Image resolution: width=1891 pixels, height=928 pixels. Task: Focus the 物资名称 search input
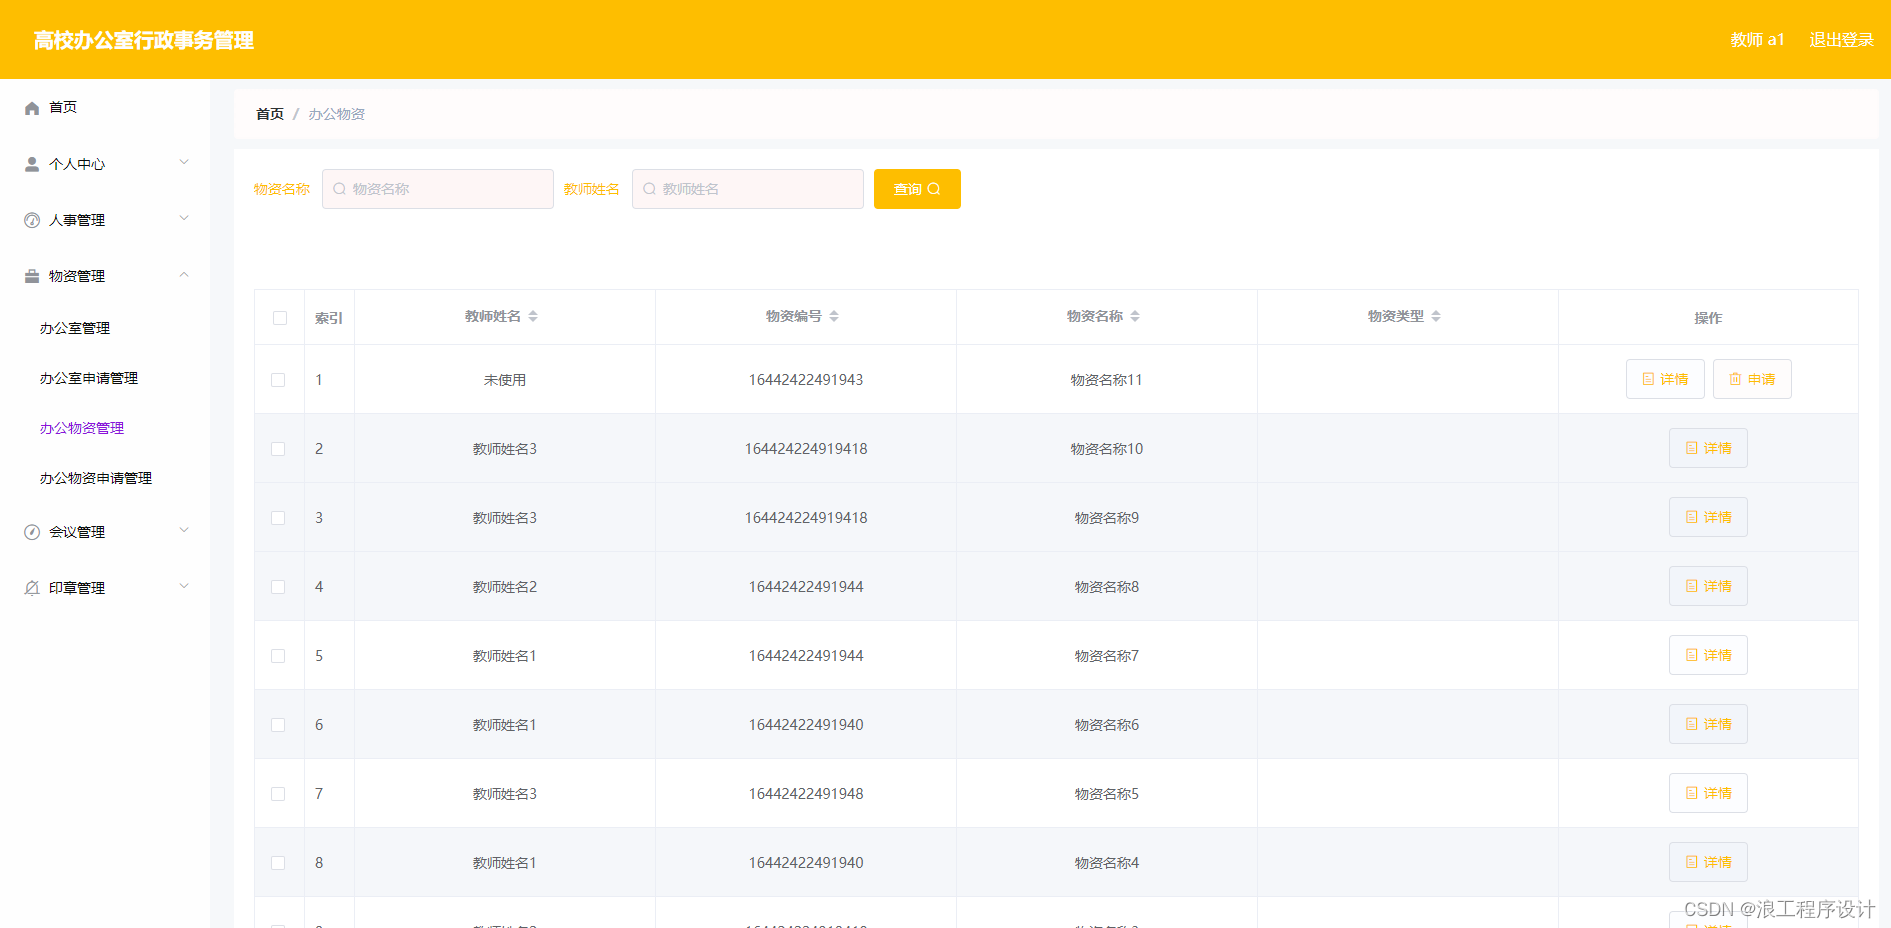click(x=438, y=189)
